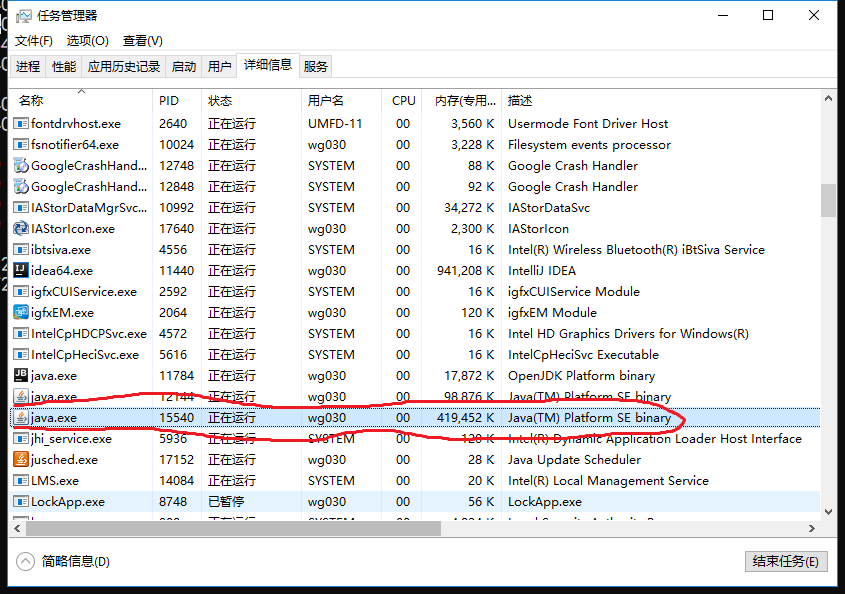Select the jusched.exe Java Update icon

(21, 460)
